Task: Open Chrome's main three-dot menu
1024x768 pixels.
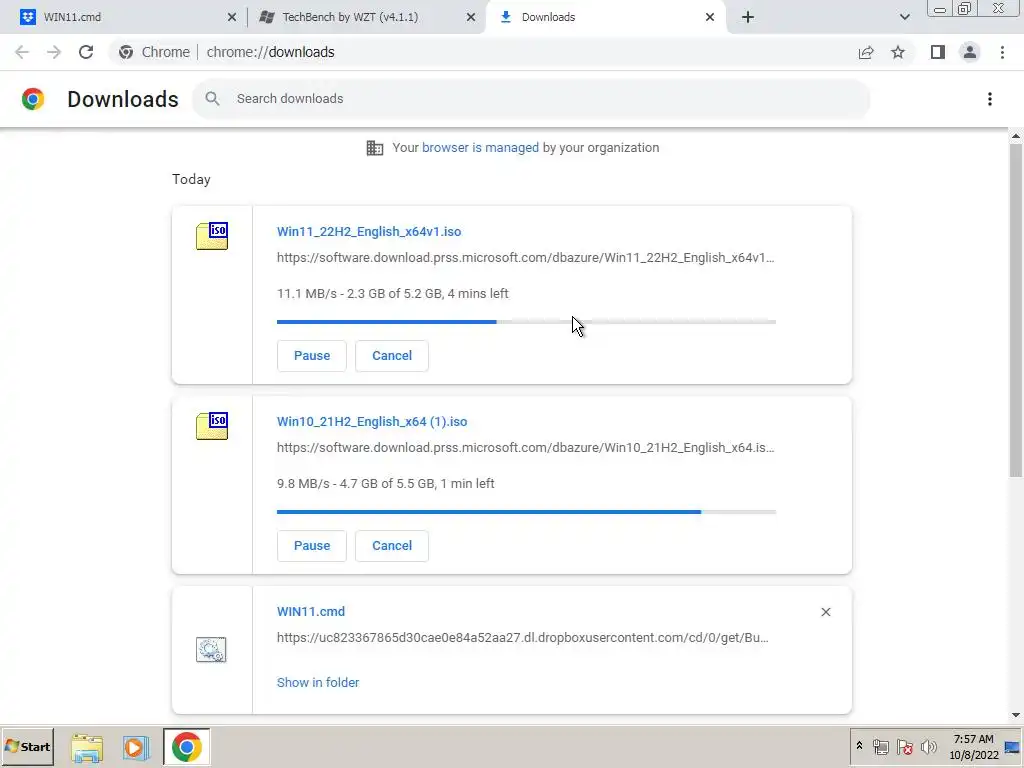Action: pos(1002,52)
